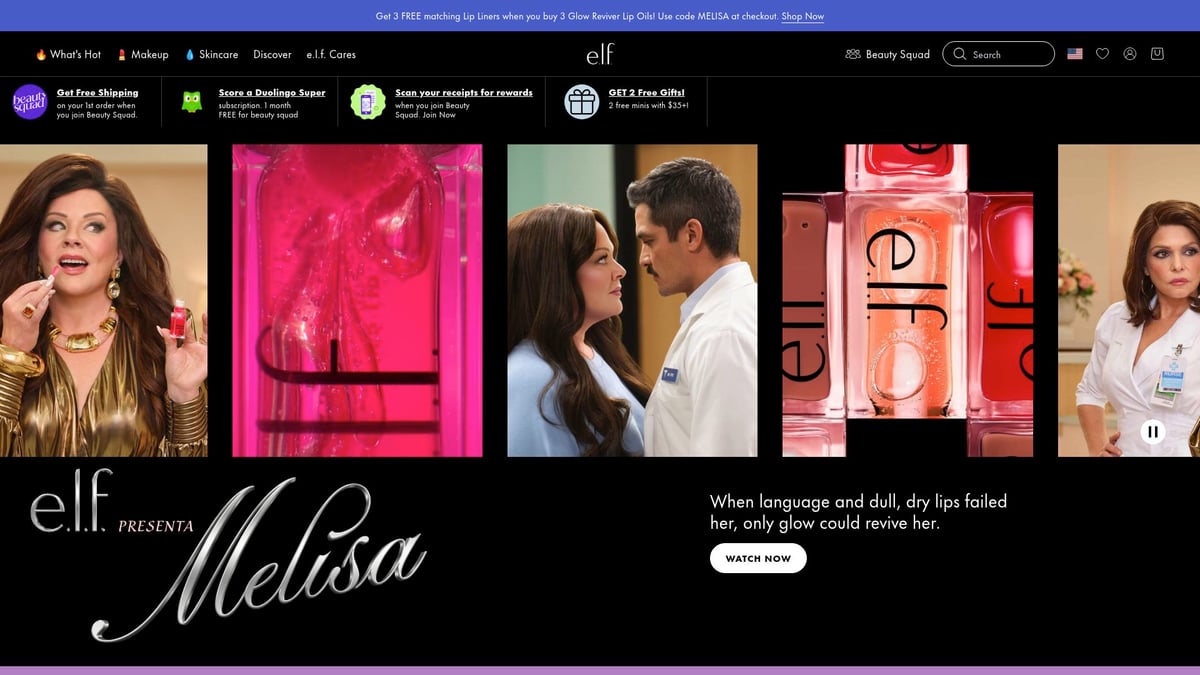Click the e.l.f. logo in header

point(600,54)
